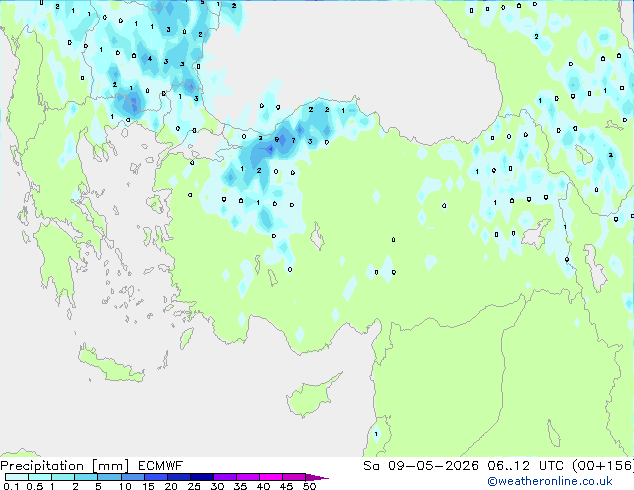Click the '[mm]' unit label
Screen dimensions: 634x490
coord(110,466)
